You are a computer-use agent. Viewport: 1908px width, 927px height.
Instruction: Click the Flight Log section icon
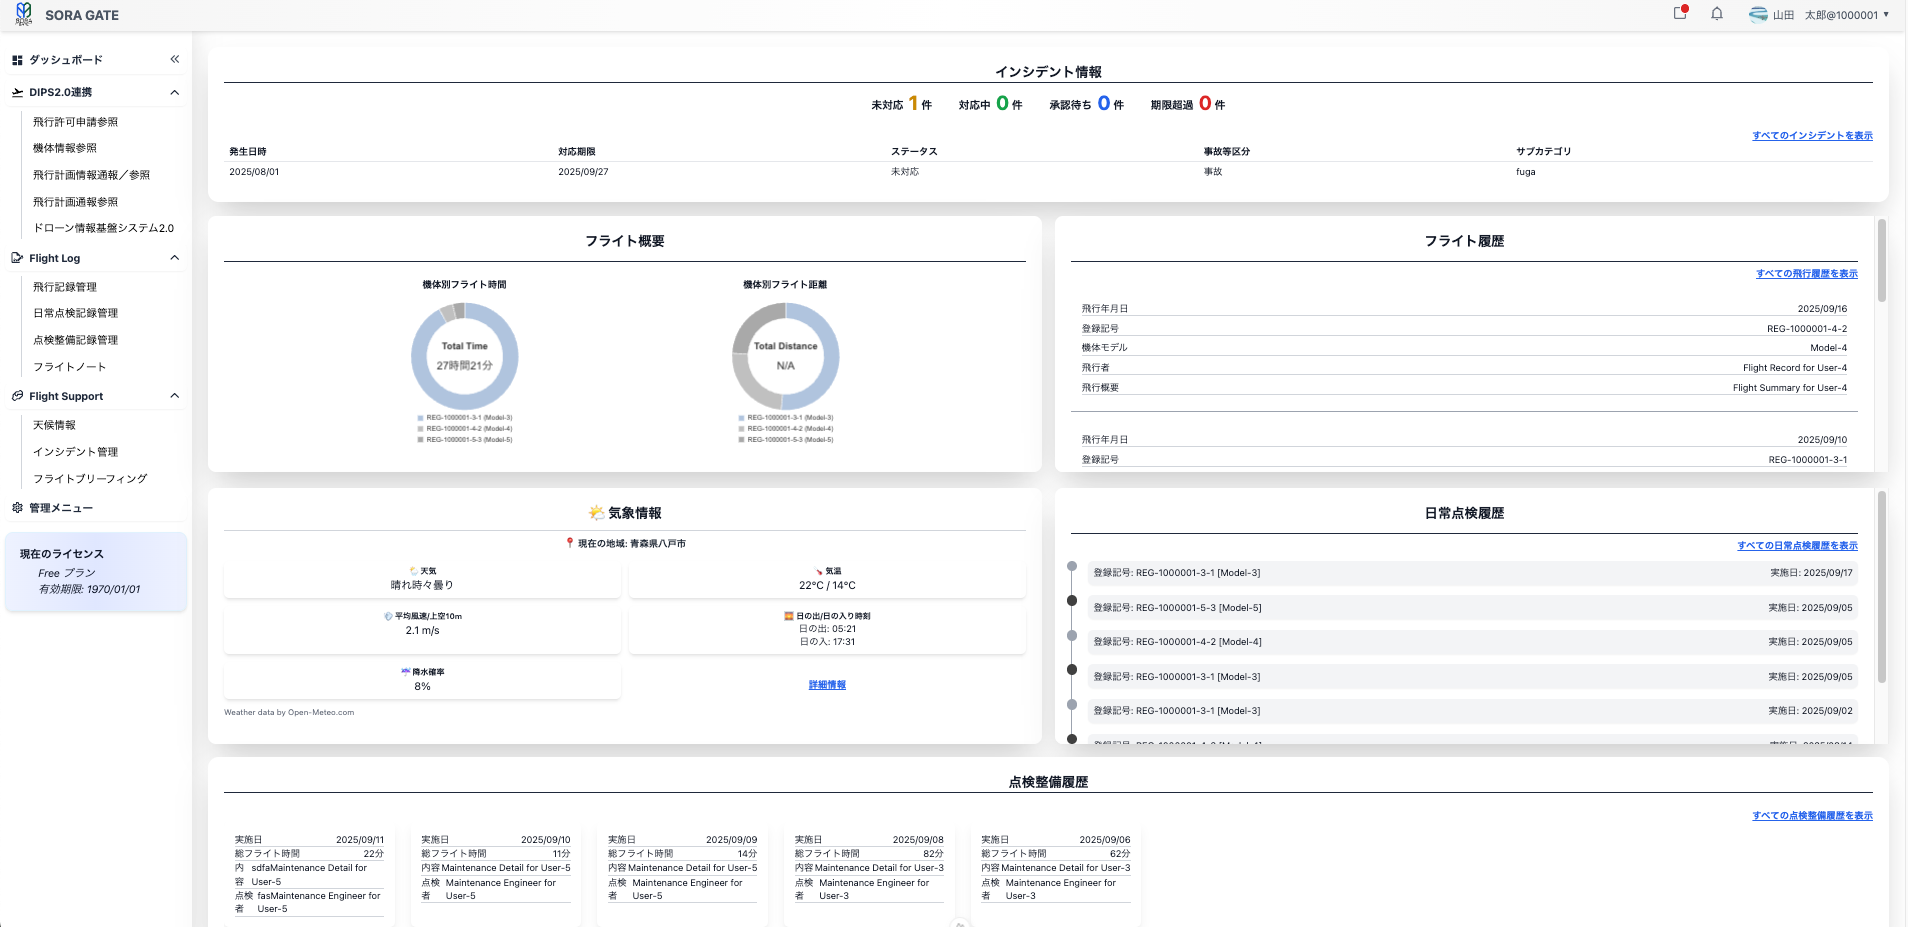tap(17, 258)
